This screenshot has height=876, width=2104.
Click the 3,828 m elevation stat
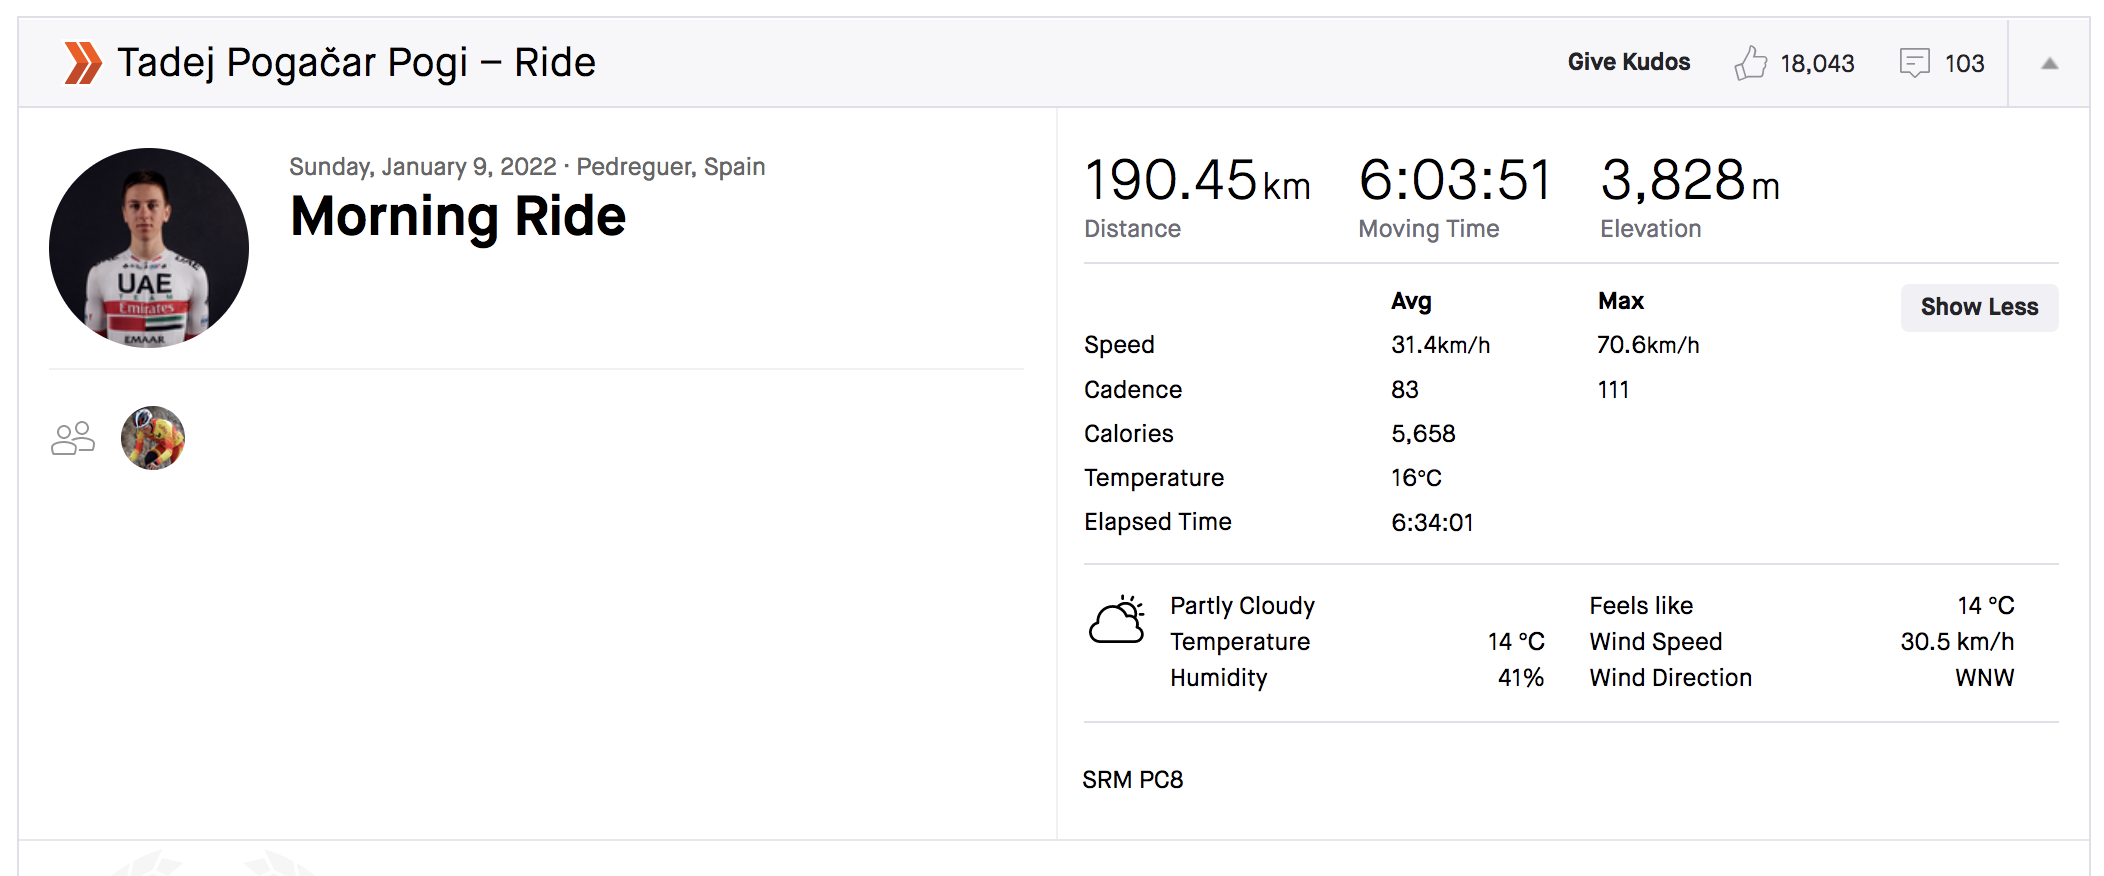[1689, 181]
